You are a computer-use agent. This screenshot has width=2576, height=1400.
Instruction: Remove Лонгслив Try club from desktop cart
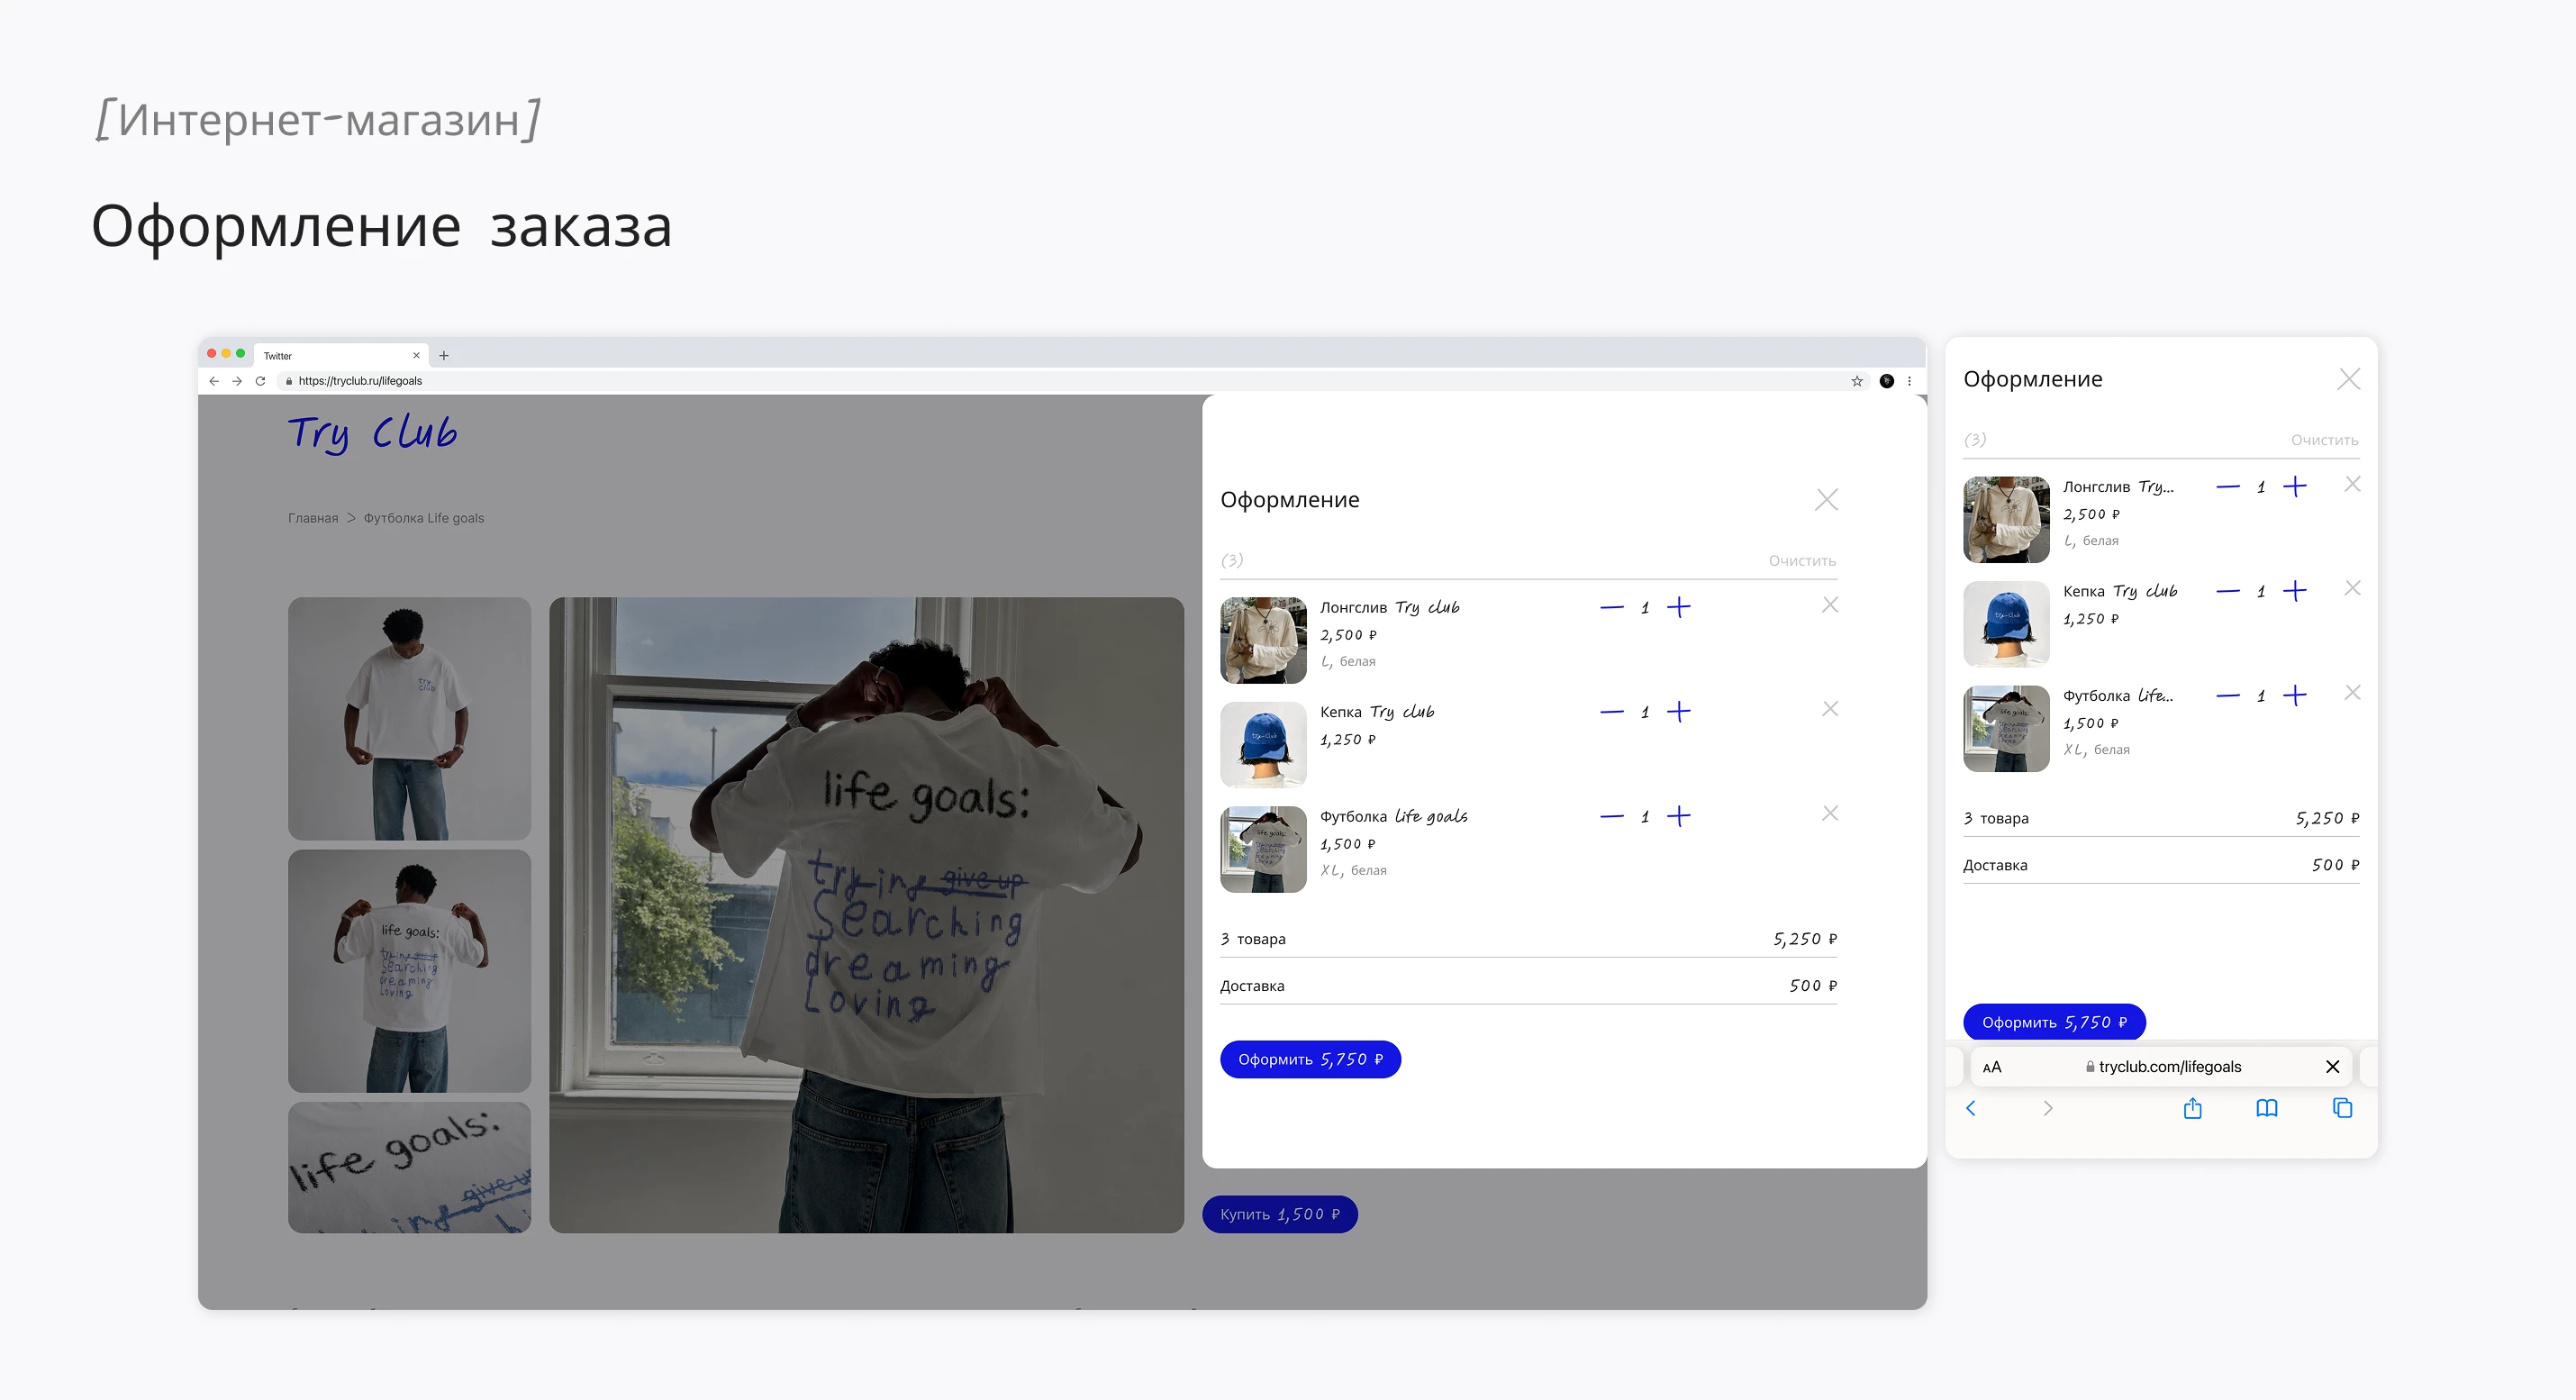(x=1830, y=605)
